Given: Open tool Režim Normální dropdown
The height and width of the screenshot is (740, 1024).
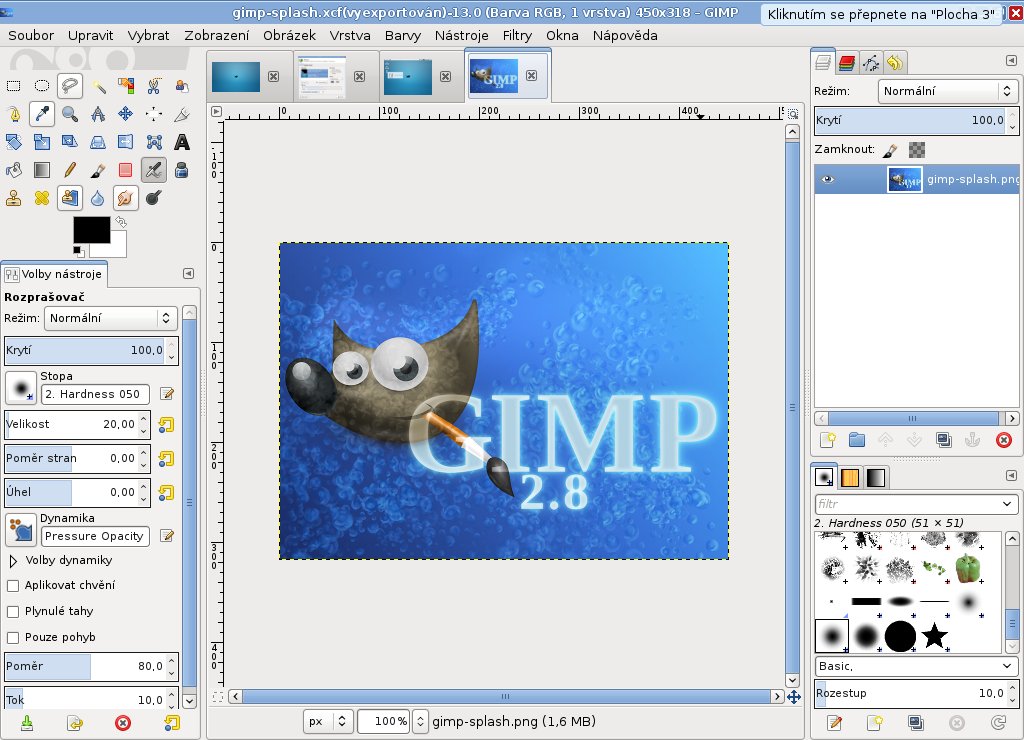Looking at the screenshot, I should click(x=110, y=318).
